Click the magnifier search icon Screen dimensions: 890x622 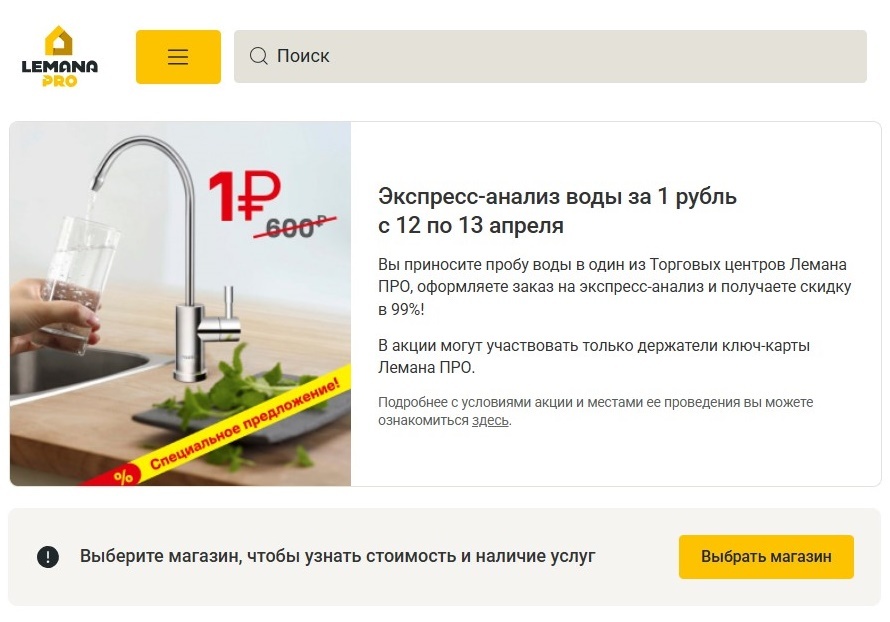(259, 56)
